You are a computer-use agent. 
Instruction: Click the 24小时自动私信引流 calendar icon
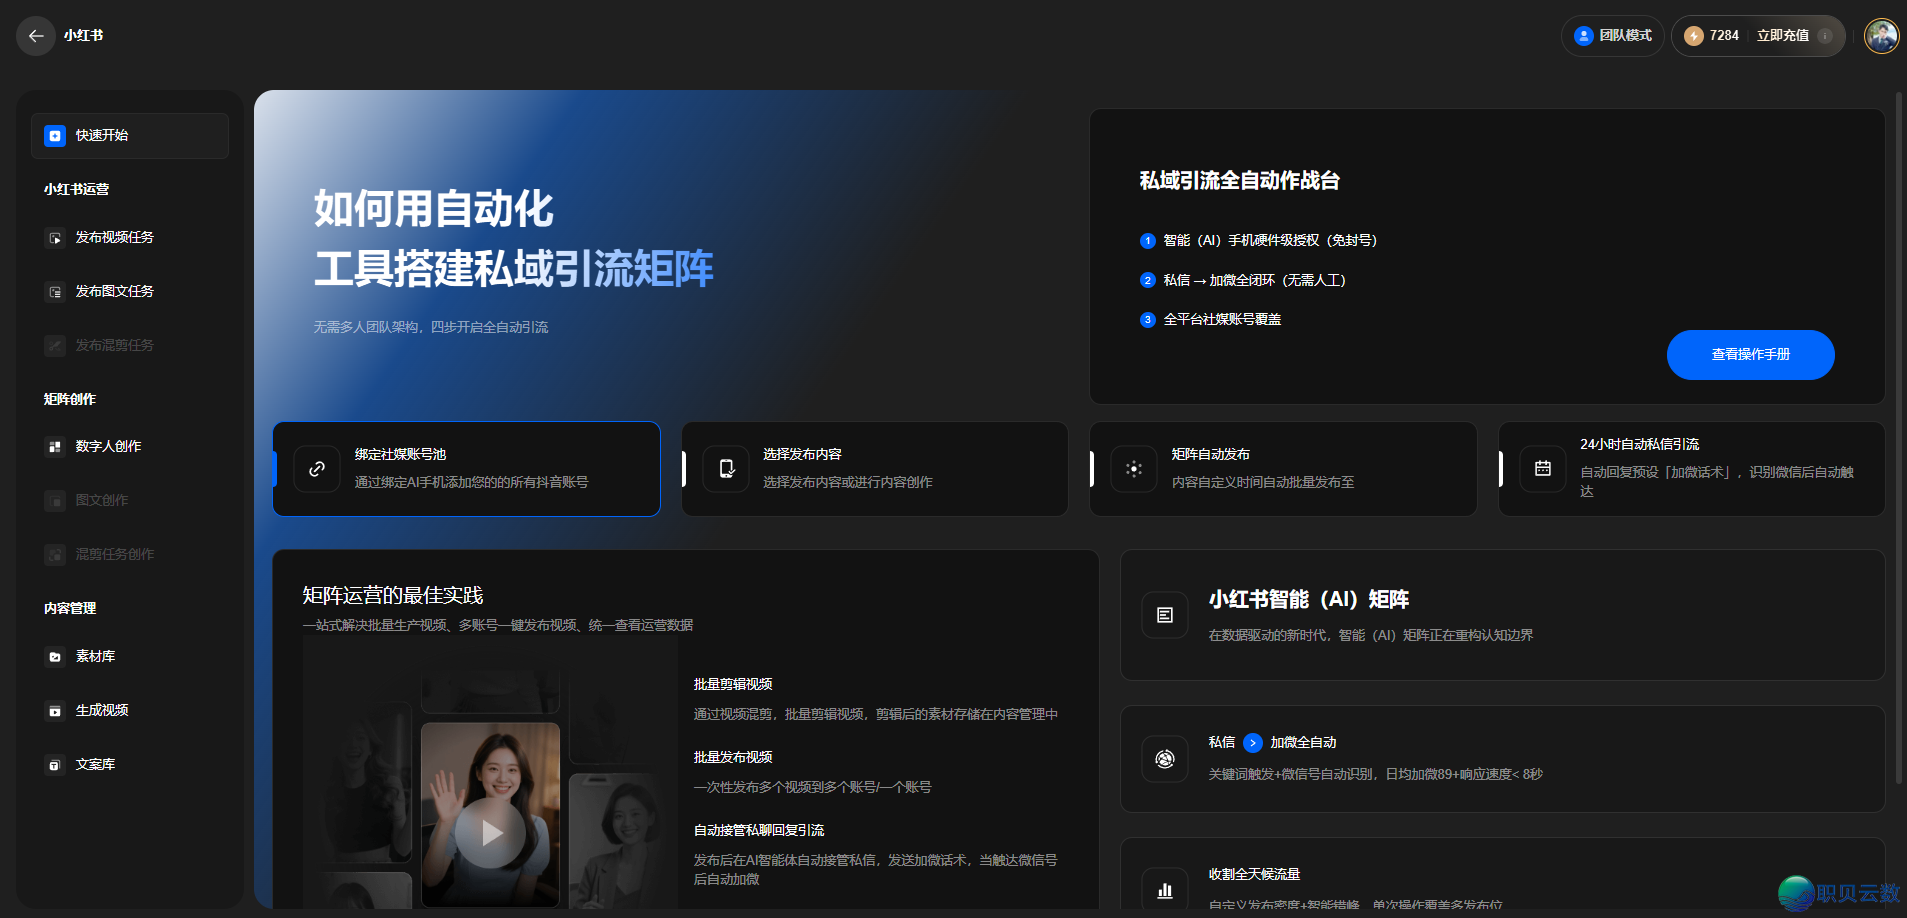[x=1542, y=468]
